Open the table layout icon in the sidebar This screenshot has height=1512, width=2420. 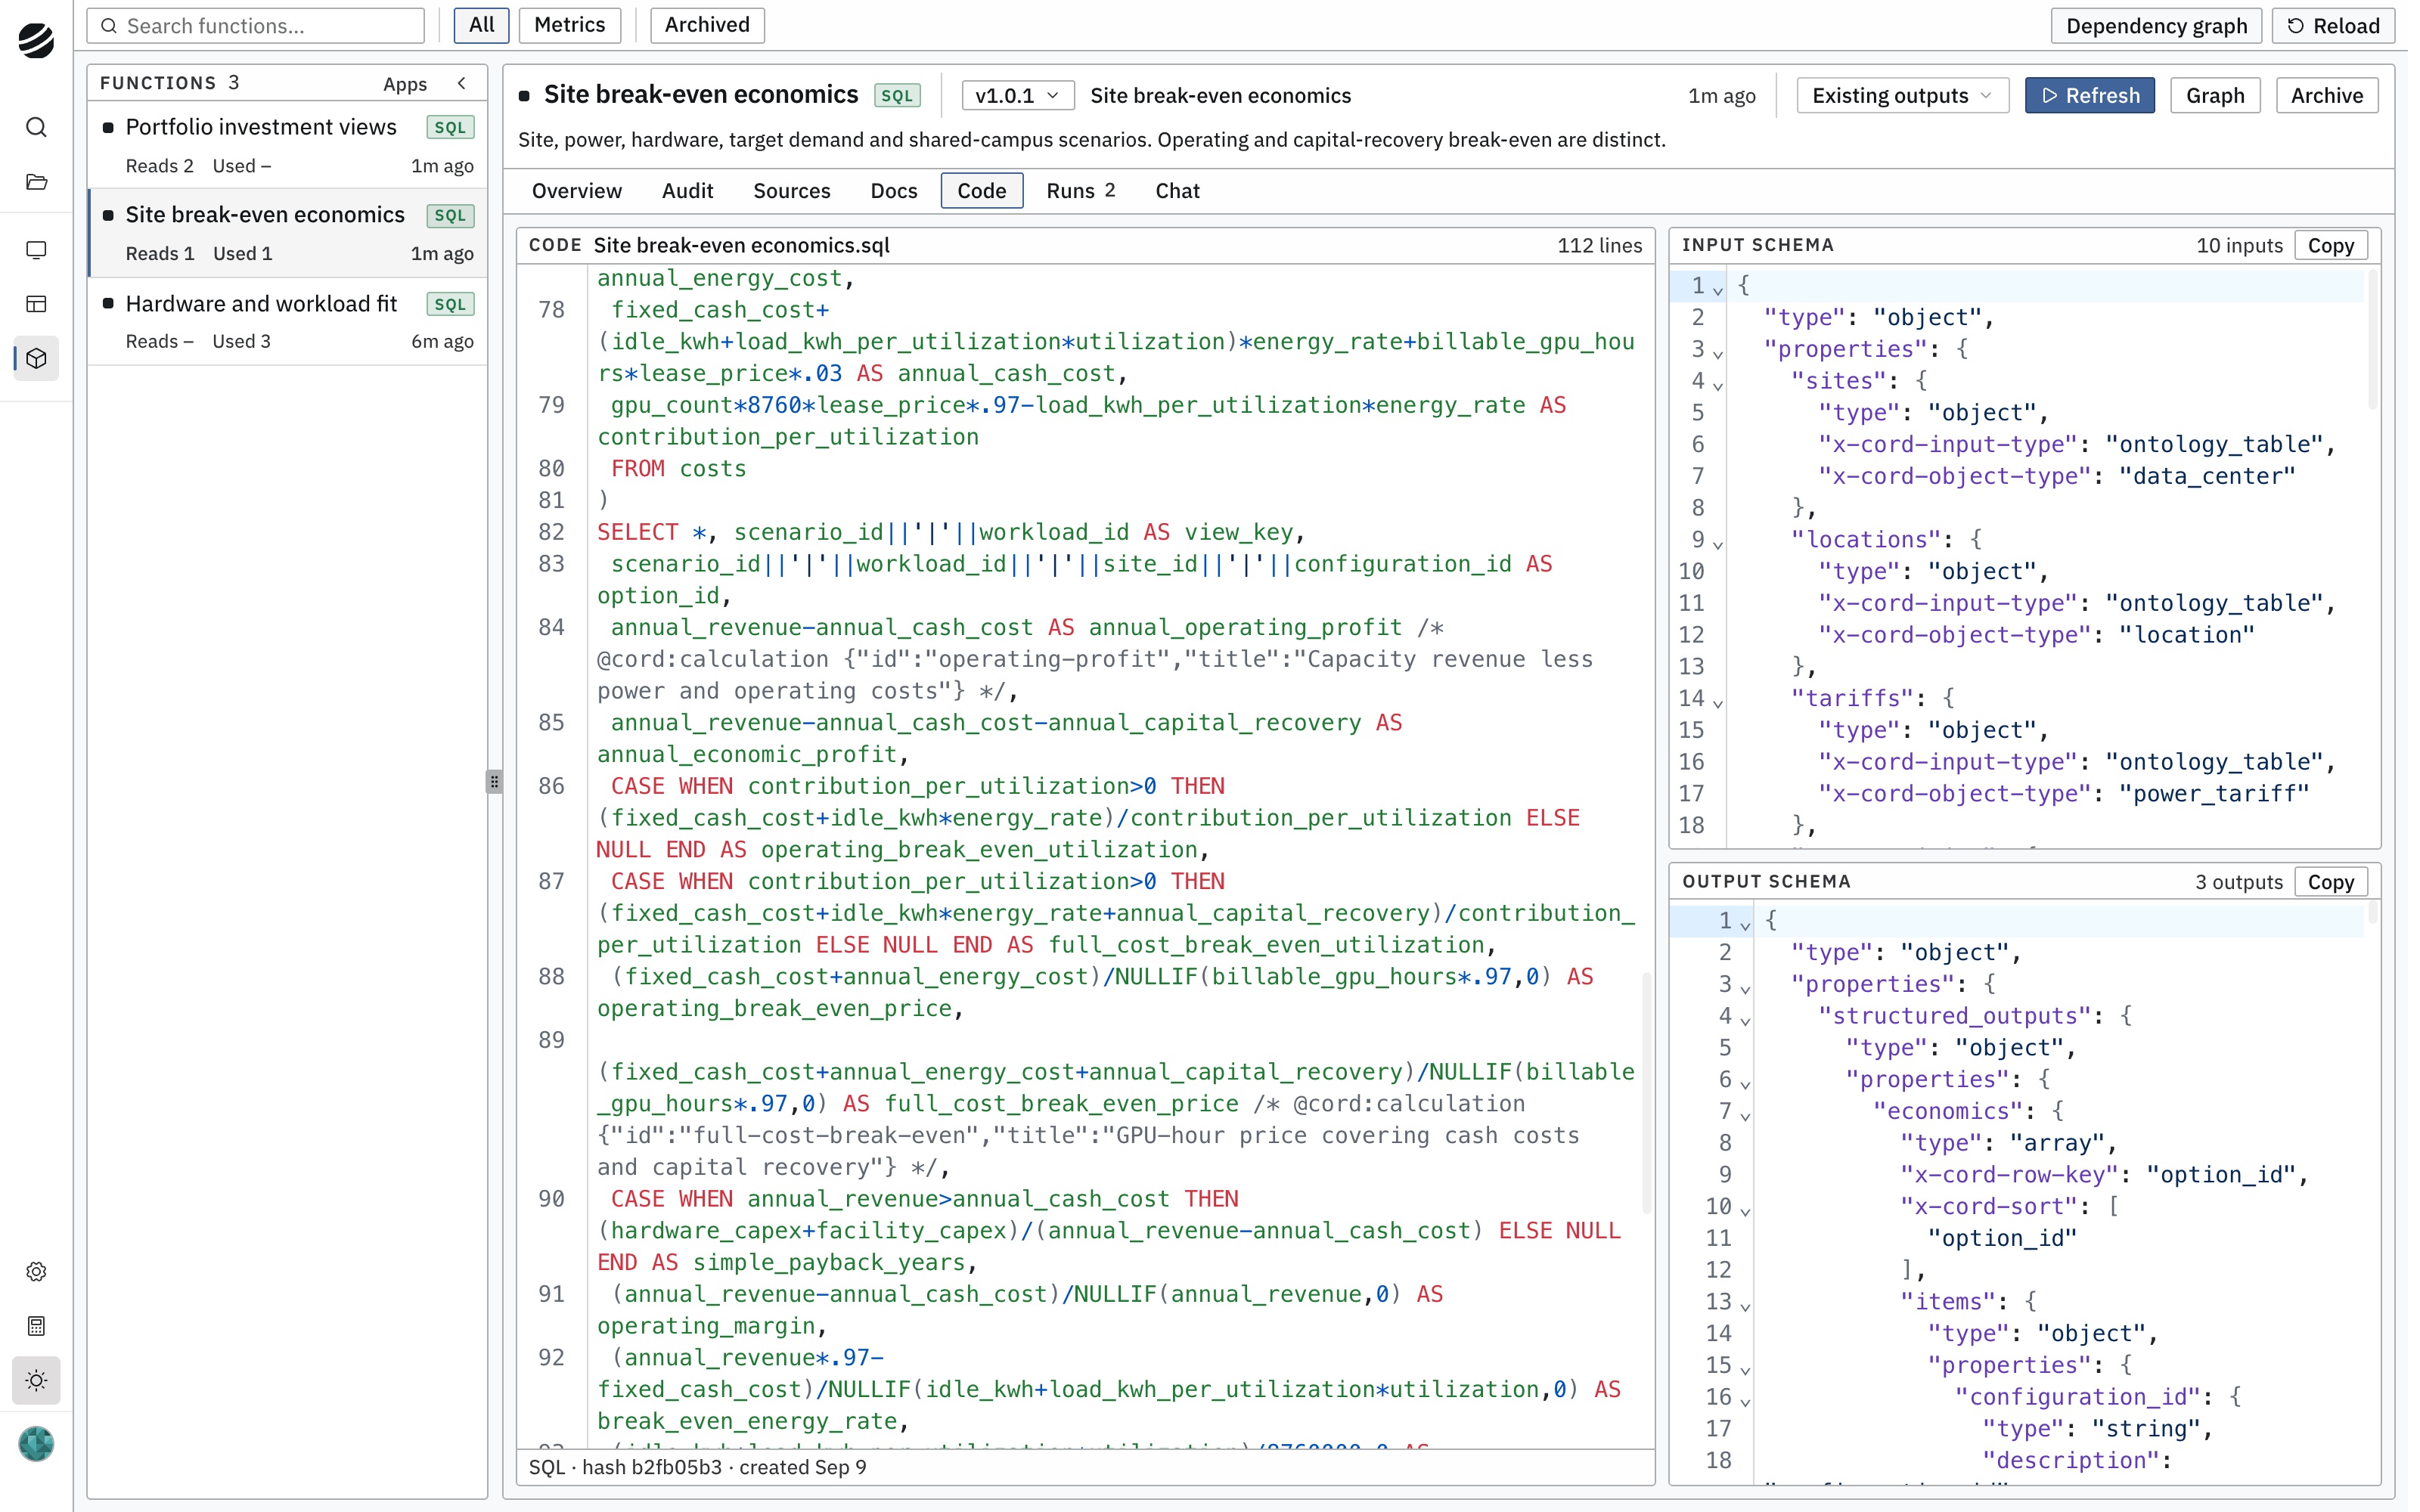point(36,304)
